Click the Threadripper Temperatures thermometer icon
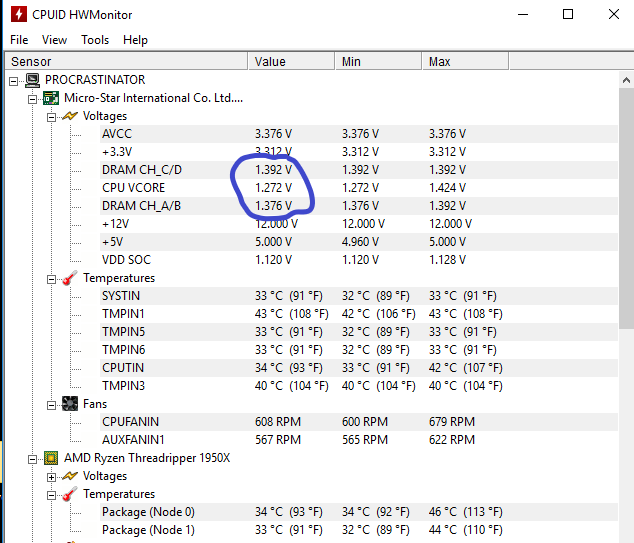The width and height of the screenshot is (634, 543). [x=70, y=494]
